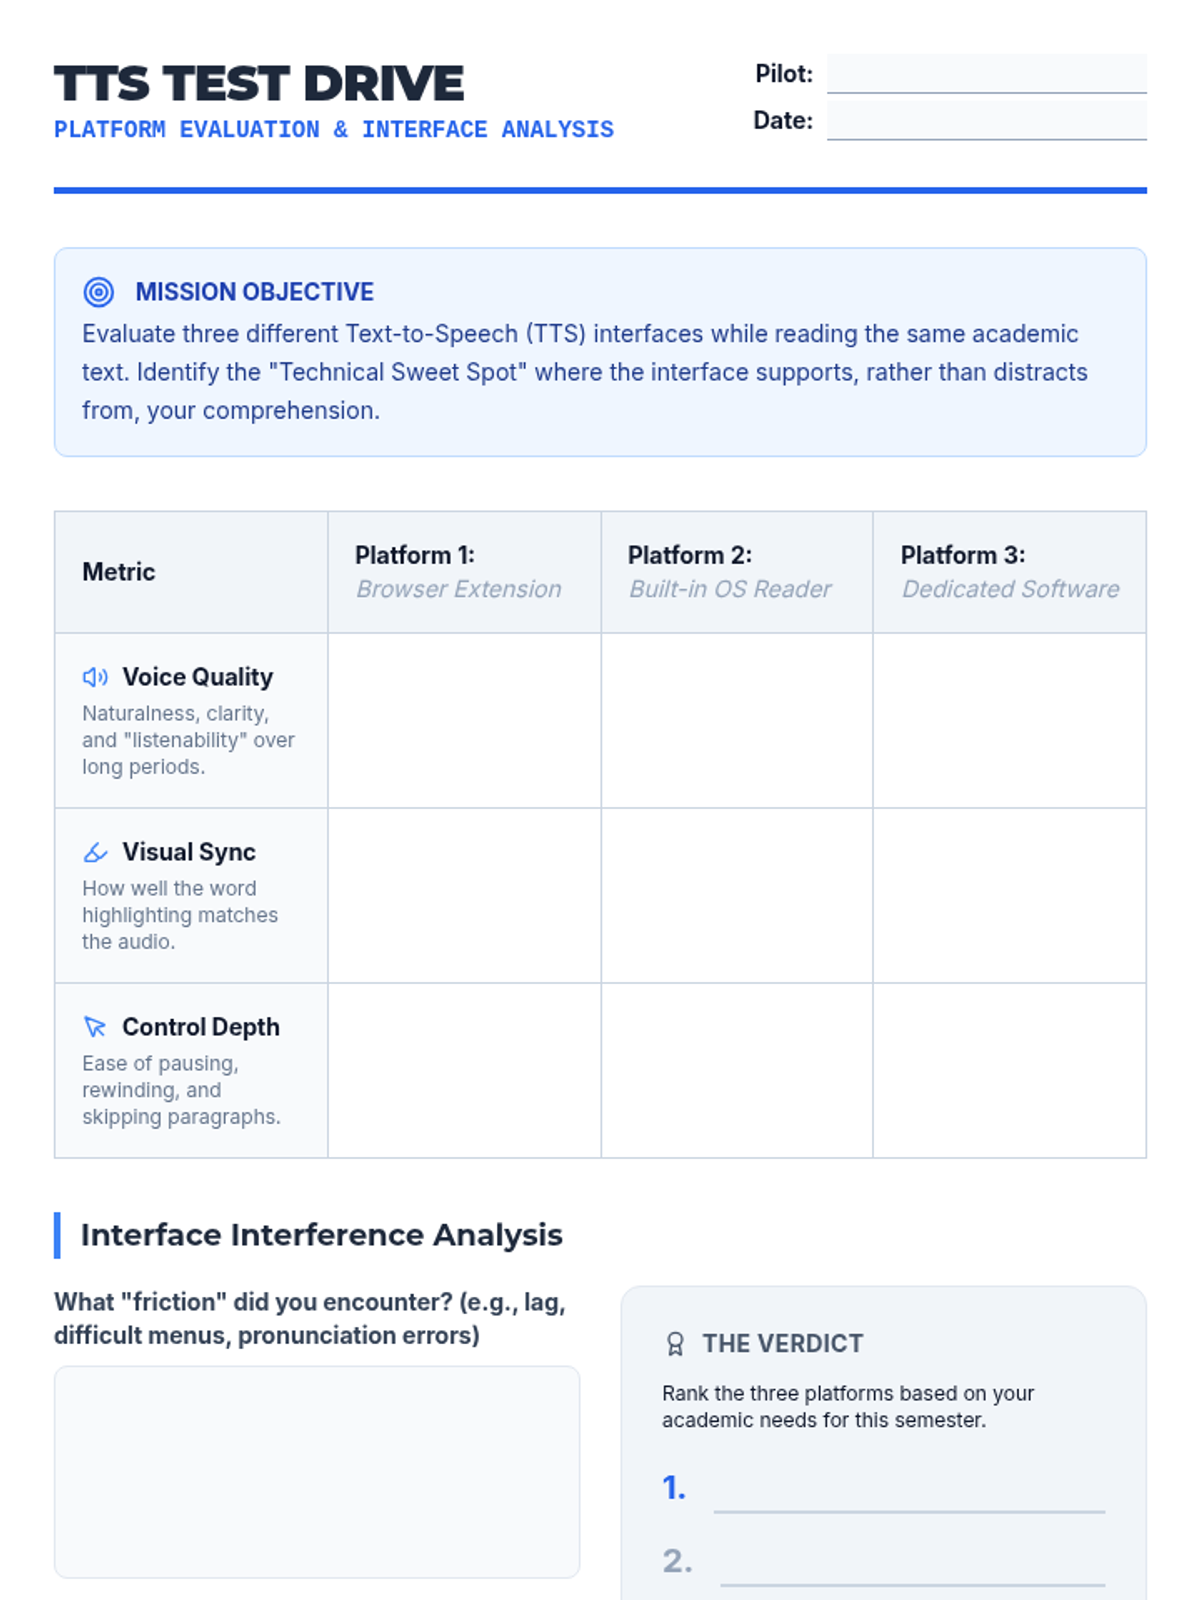Select Voice Quality cell for Dedicated Software

tap(1009, 720)
